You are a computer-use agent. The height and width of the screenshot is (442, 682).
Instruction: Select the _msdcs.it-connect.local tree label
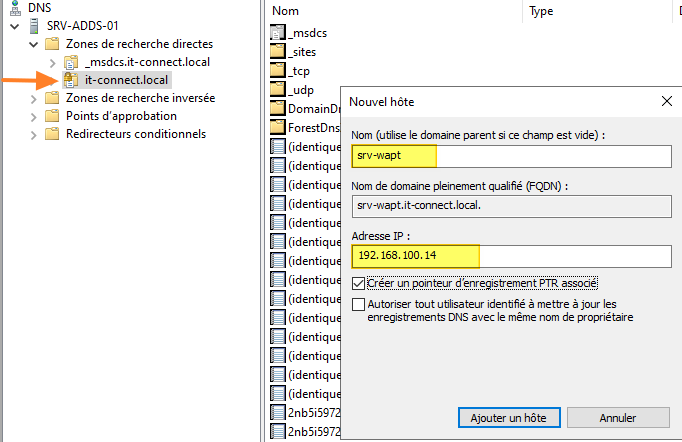click(147, 62)
